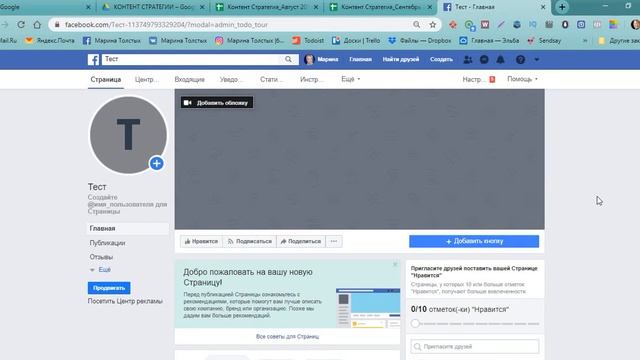Close the welcome banner with X
The height and width of the screenshot is (360, 640).
(x=395, y=264)
